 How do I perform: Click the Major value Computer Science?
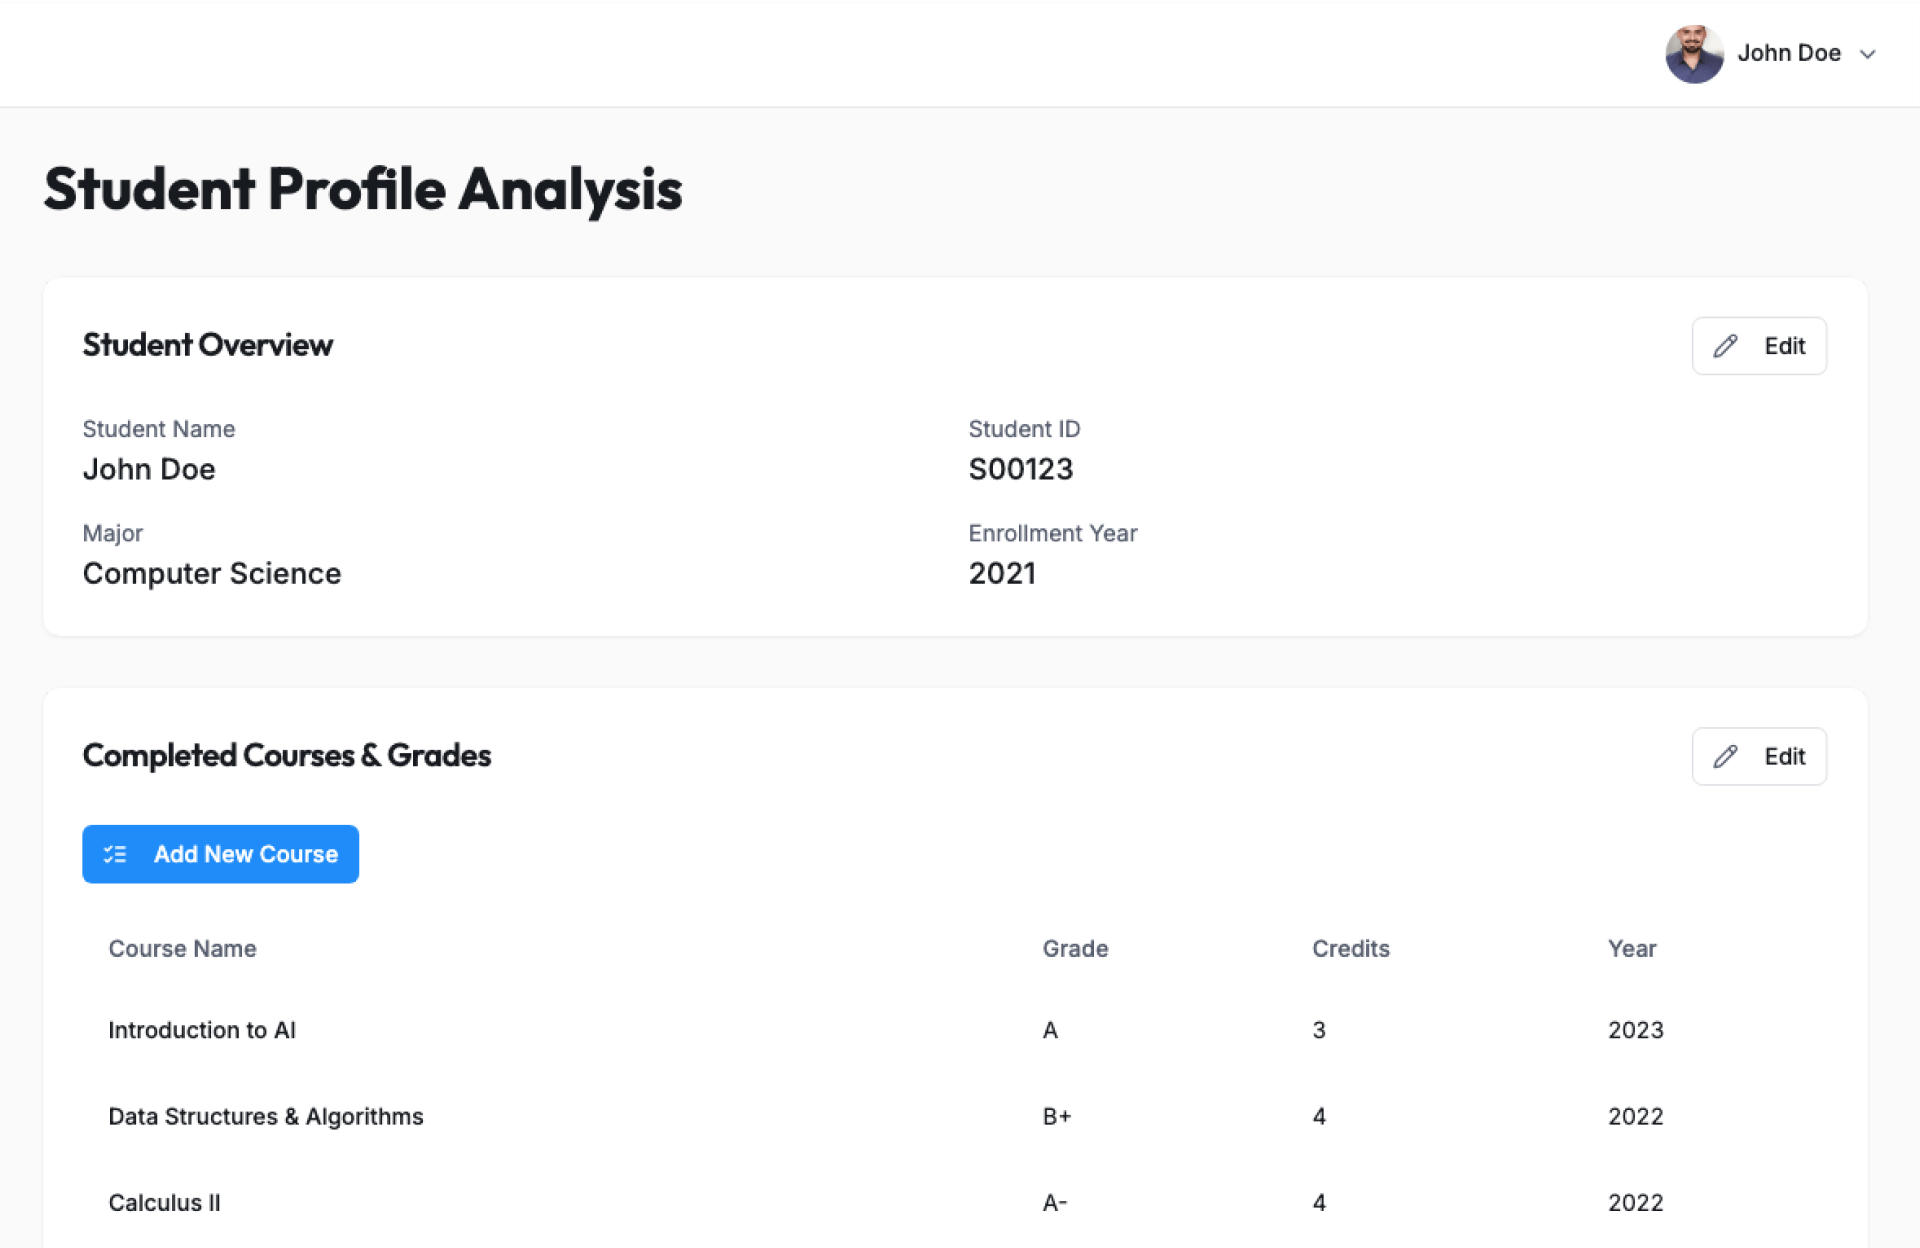(212, 573)
